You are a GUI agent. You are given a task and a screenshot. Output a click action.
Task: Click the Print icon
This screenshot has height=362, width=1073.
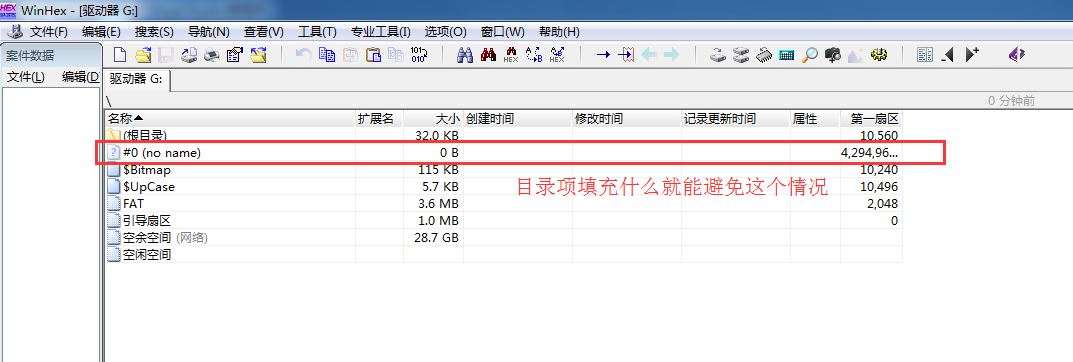[x=212, y=55]
